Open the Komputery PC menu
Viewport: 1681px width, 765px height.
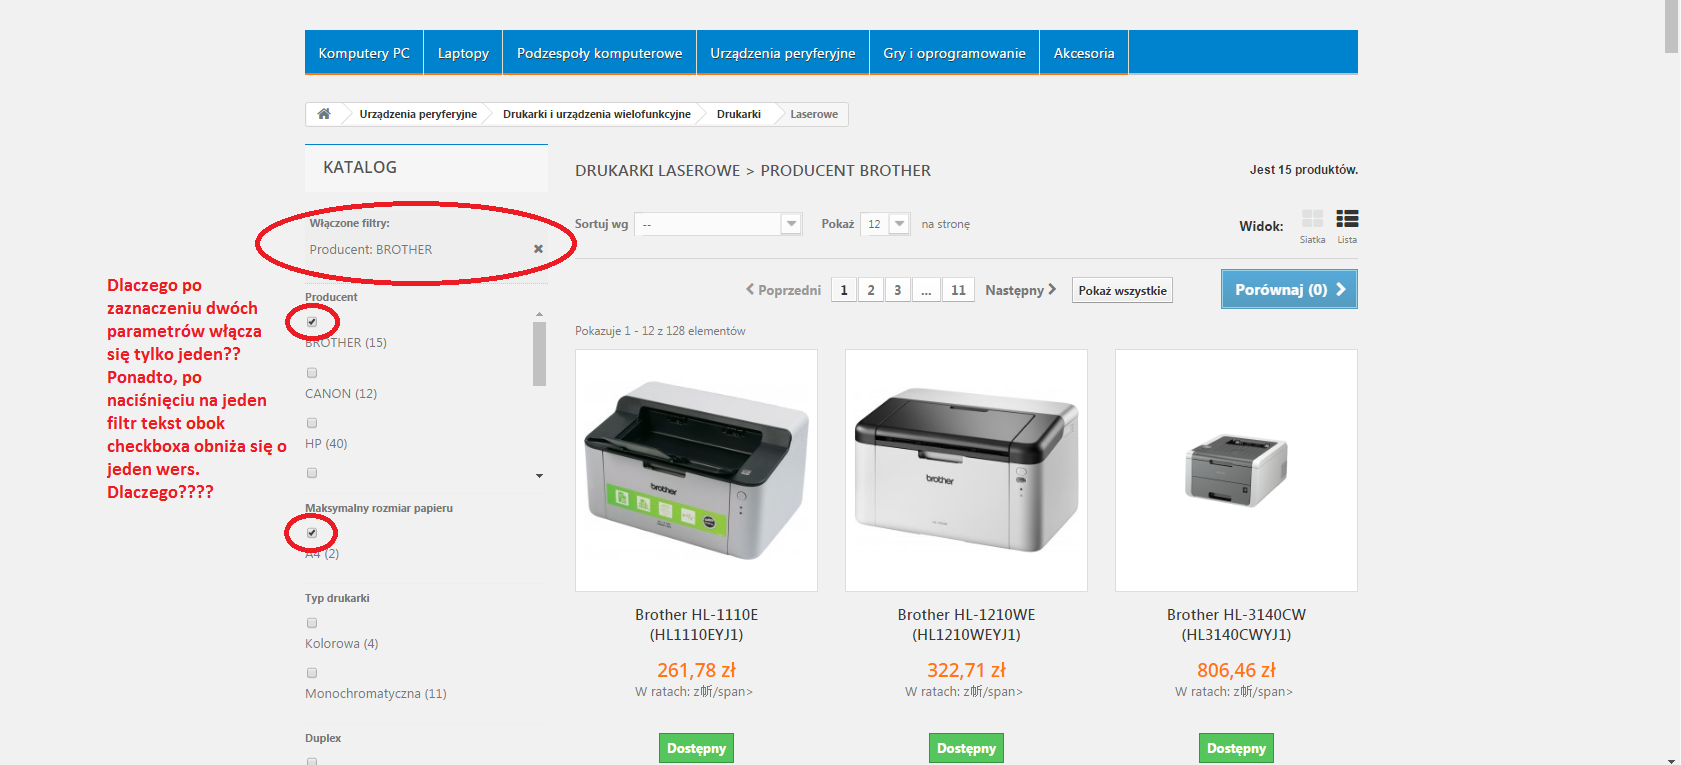coord(364,53)
